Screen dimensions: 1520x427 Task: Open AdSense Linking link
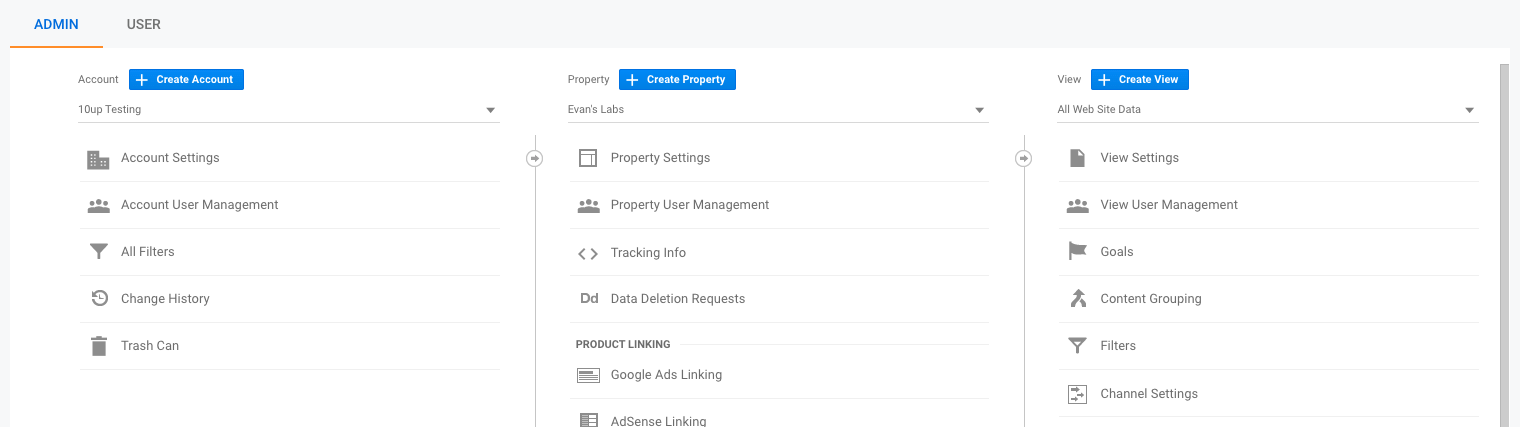658,421
